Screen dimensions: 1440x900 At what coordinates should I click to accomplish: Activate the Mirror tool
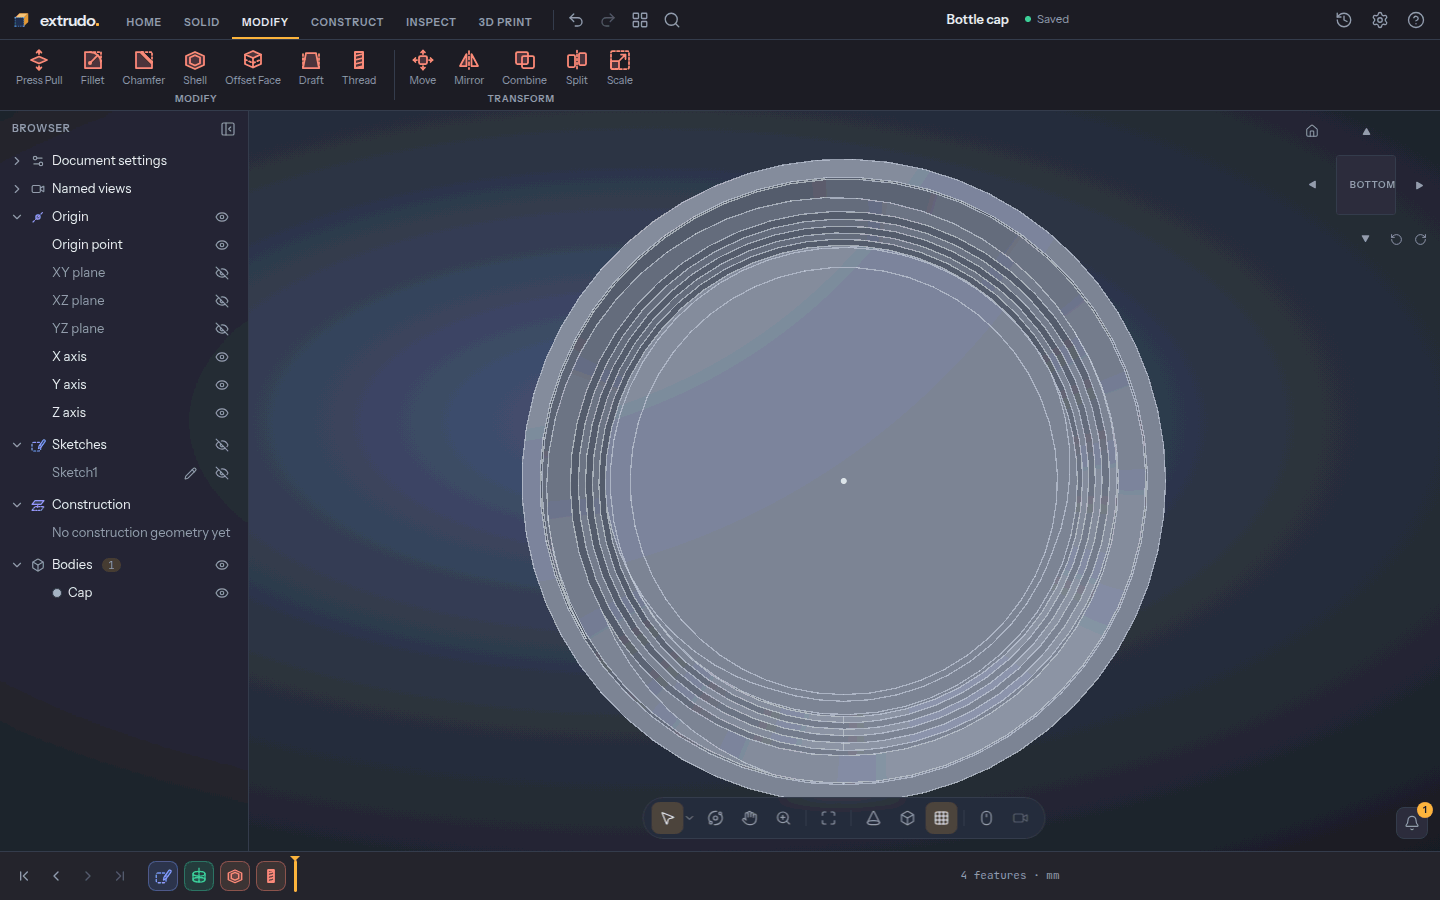[469, 68]
